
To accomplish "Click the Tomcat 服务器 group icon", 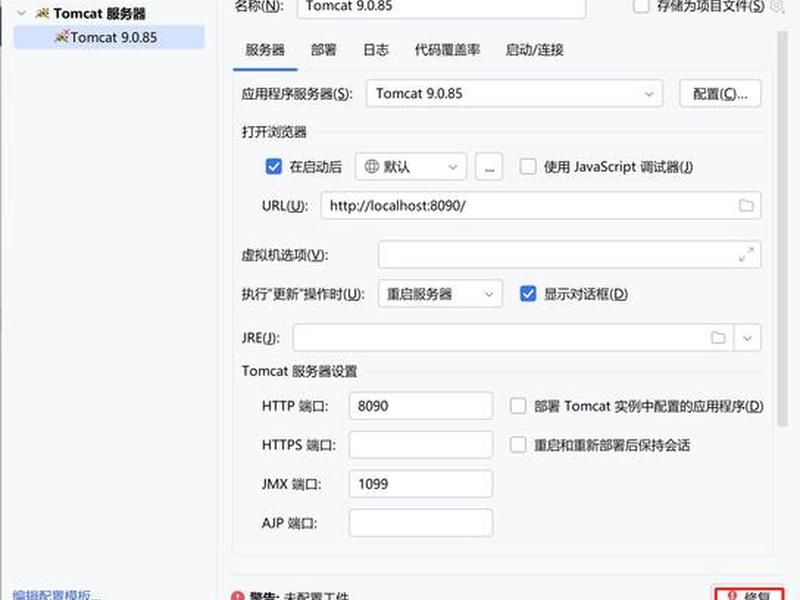I will click(x=42, y=14).
